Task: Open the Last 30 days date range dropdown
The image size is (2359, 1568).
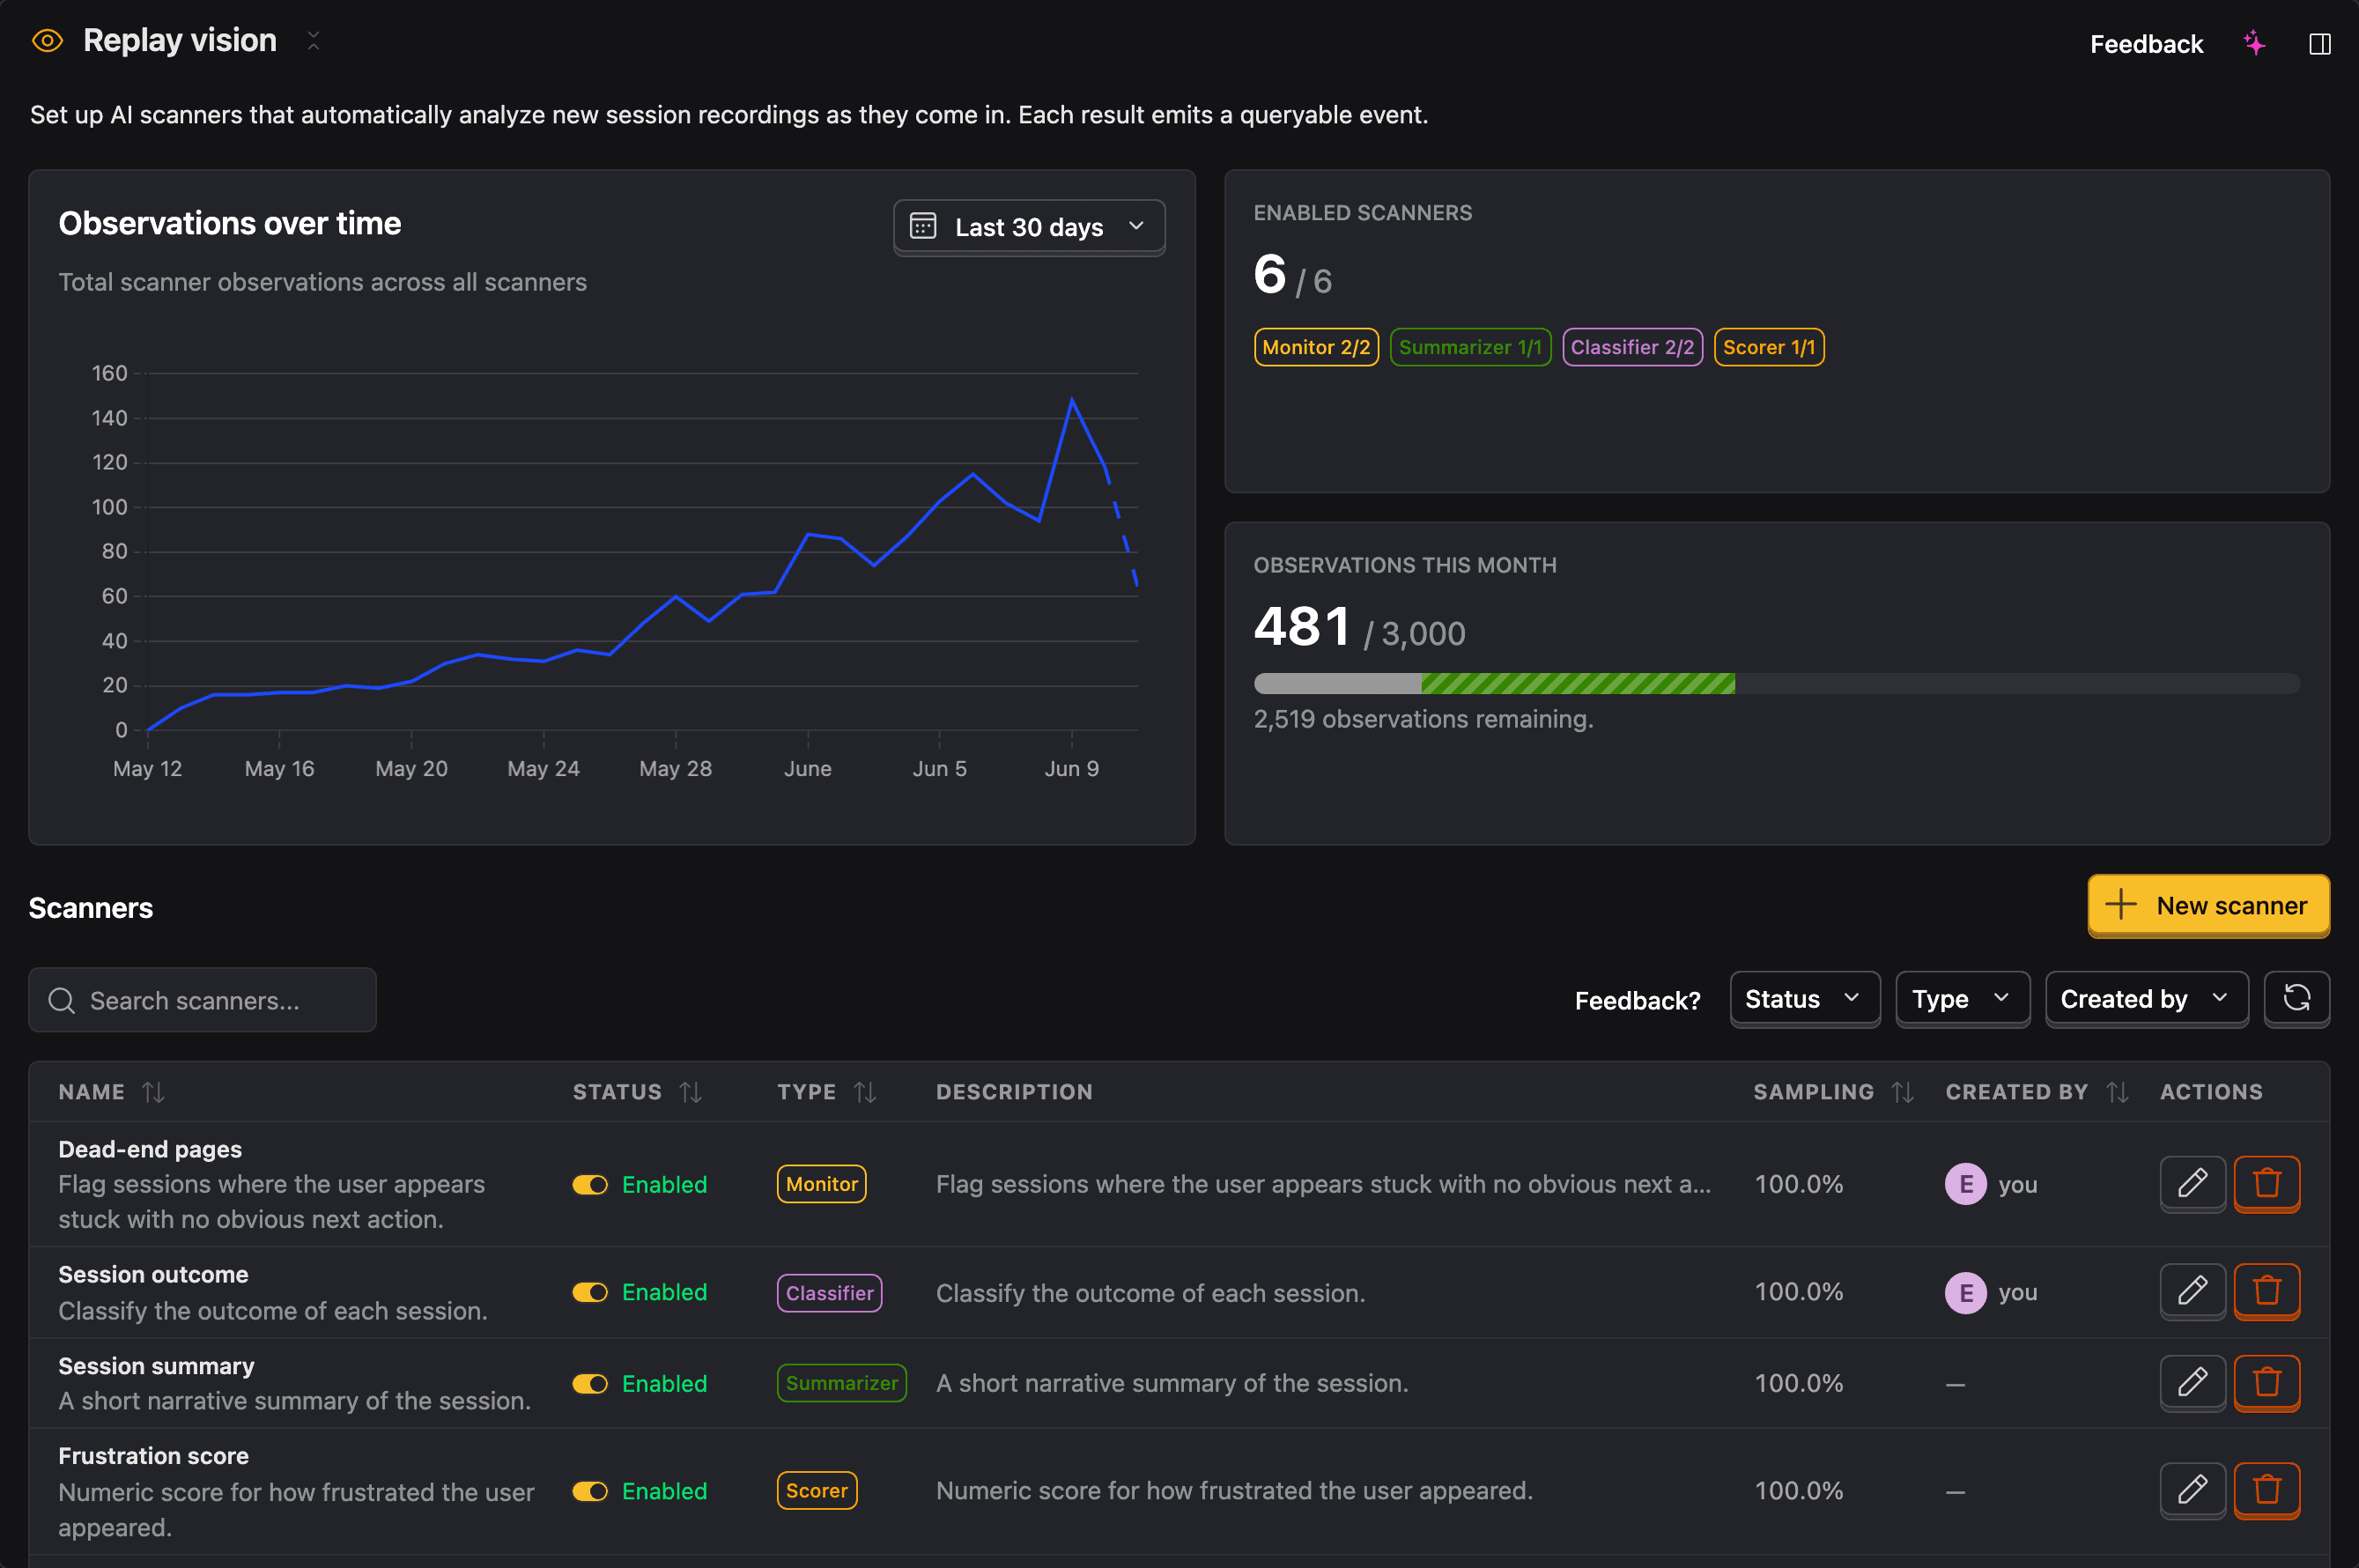Action: click(1029, 227)
